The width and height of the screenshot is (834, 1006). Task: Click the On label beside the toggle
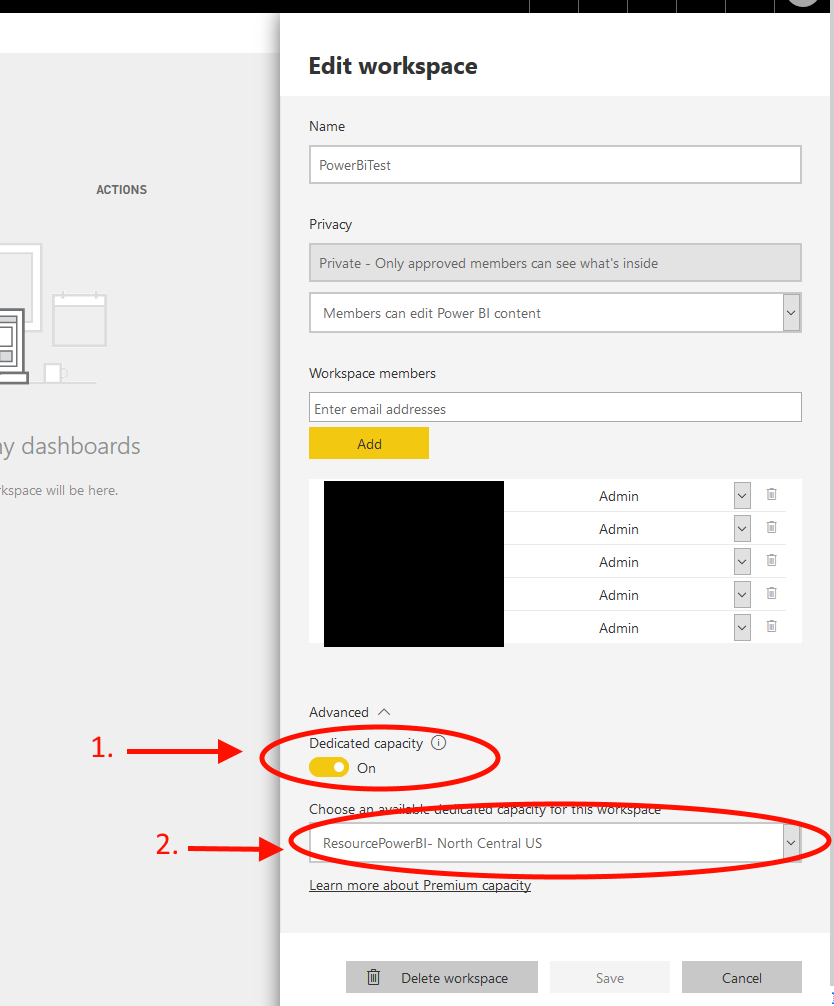click(x=366, y=768)
